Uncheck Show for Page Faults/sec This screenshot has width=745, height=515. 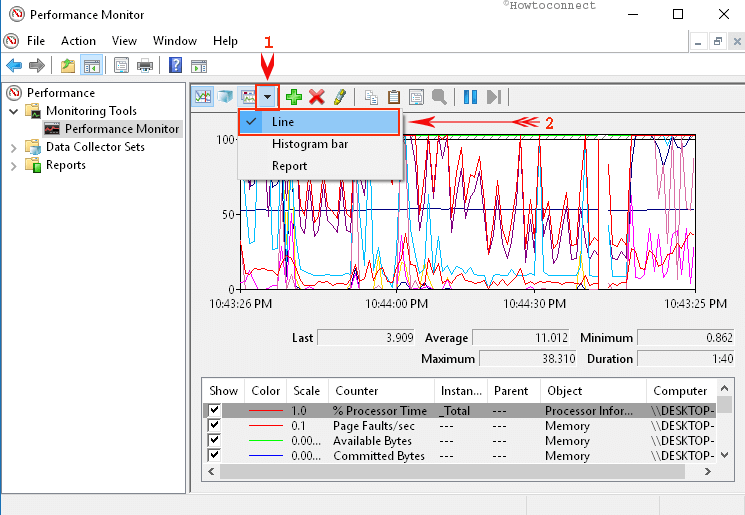(x=214, y=425)
